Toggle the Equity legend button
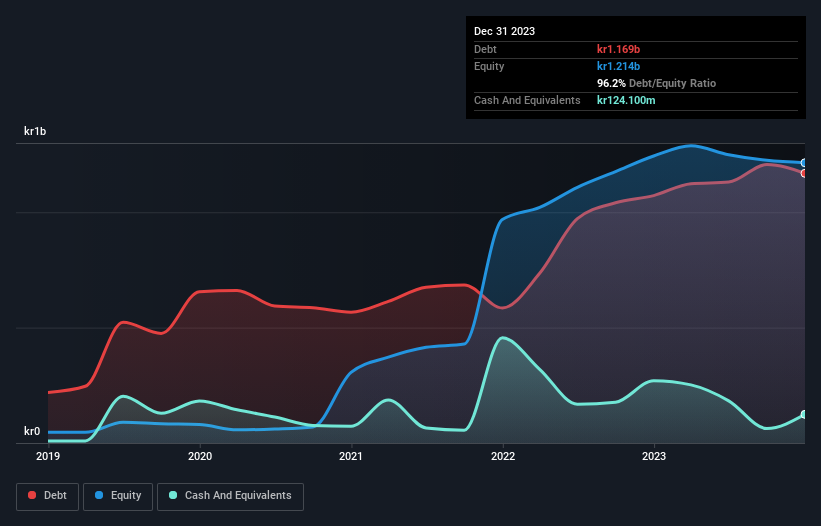The height and width of the screenshot is (526, 821). point(118,496)
